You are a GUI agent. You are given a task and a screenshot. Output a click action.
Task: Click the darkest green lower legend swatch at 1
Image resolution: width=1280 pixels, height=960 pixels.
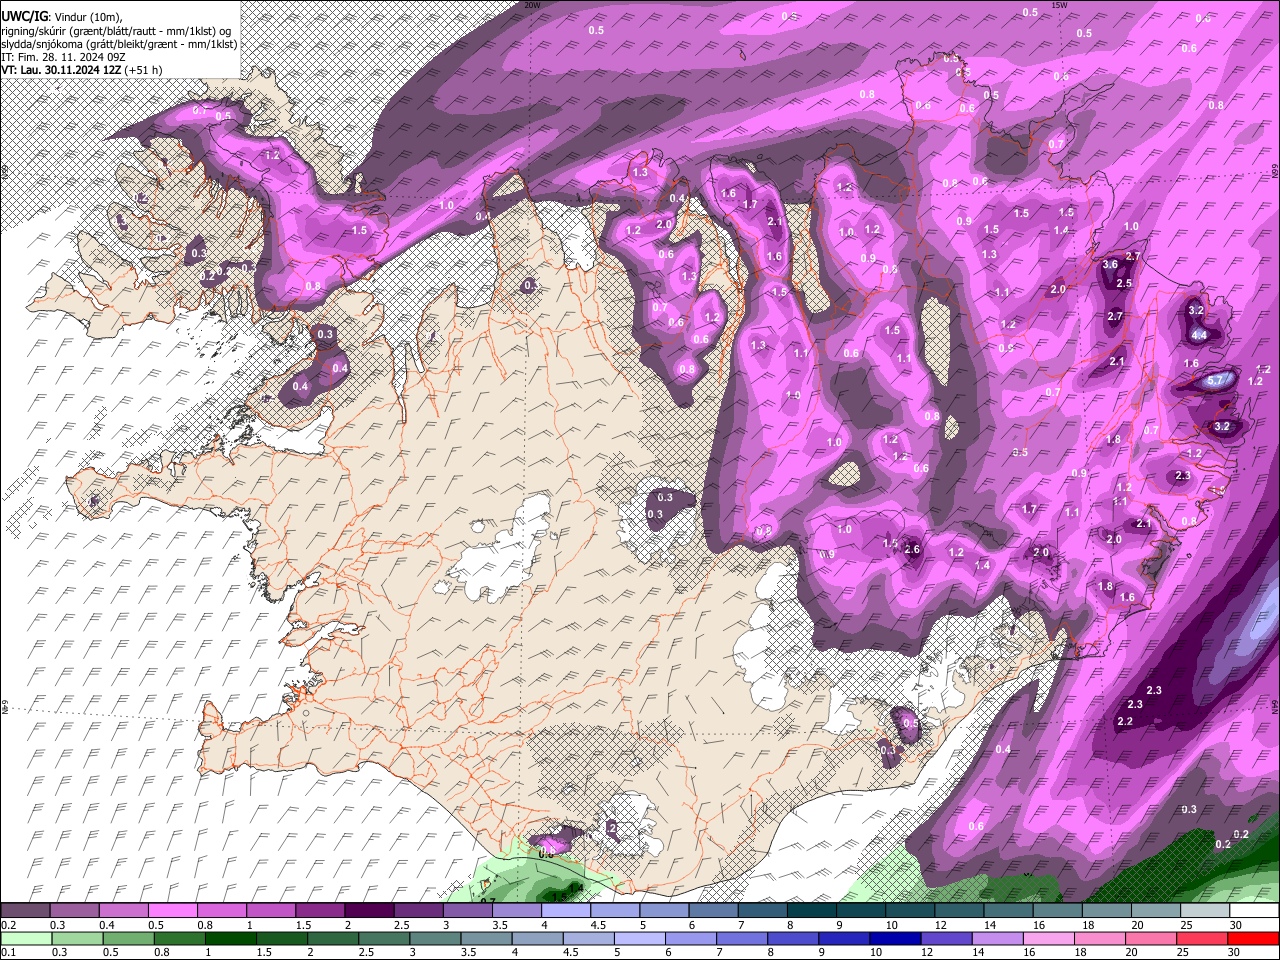point(230,939)
